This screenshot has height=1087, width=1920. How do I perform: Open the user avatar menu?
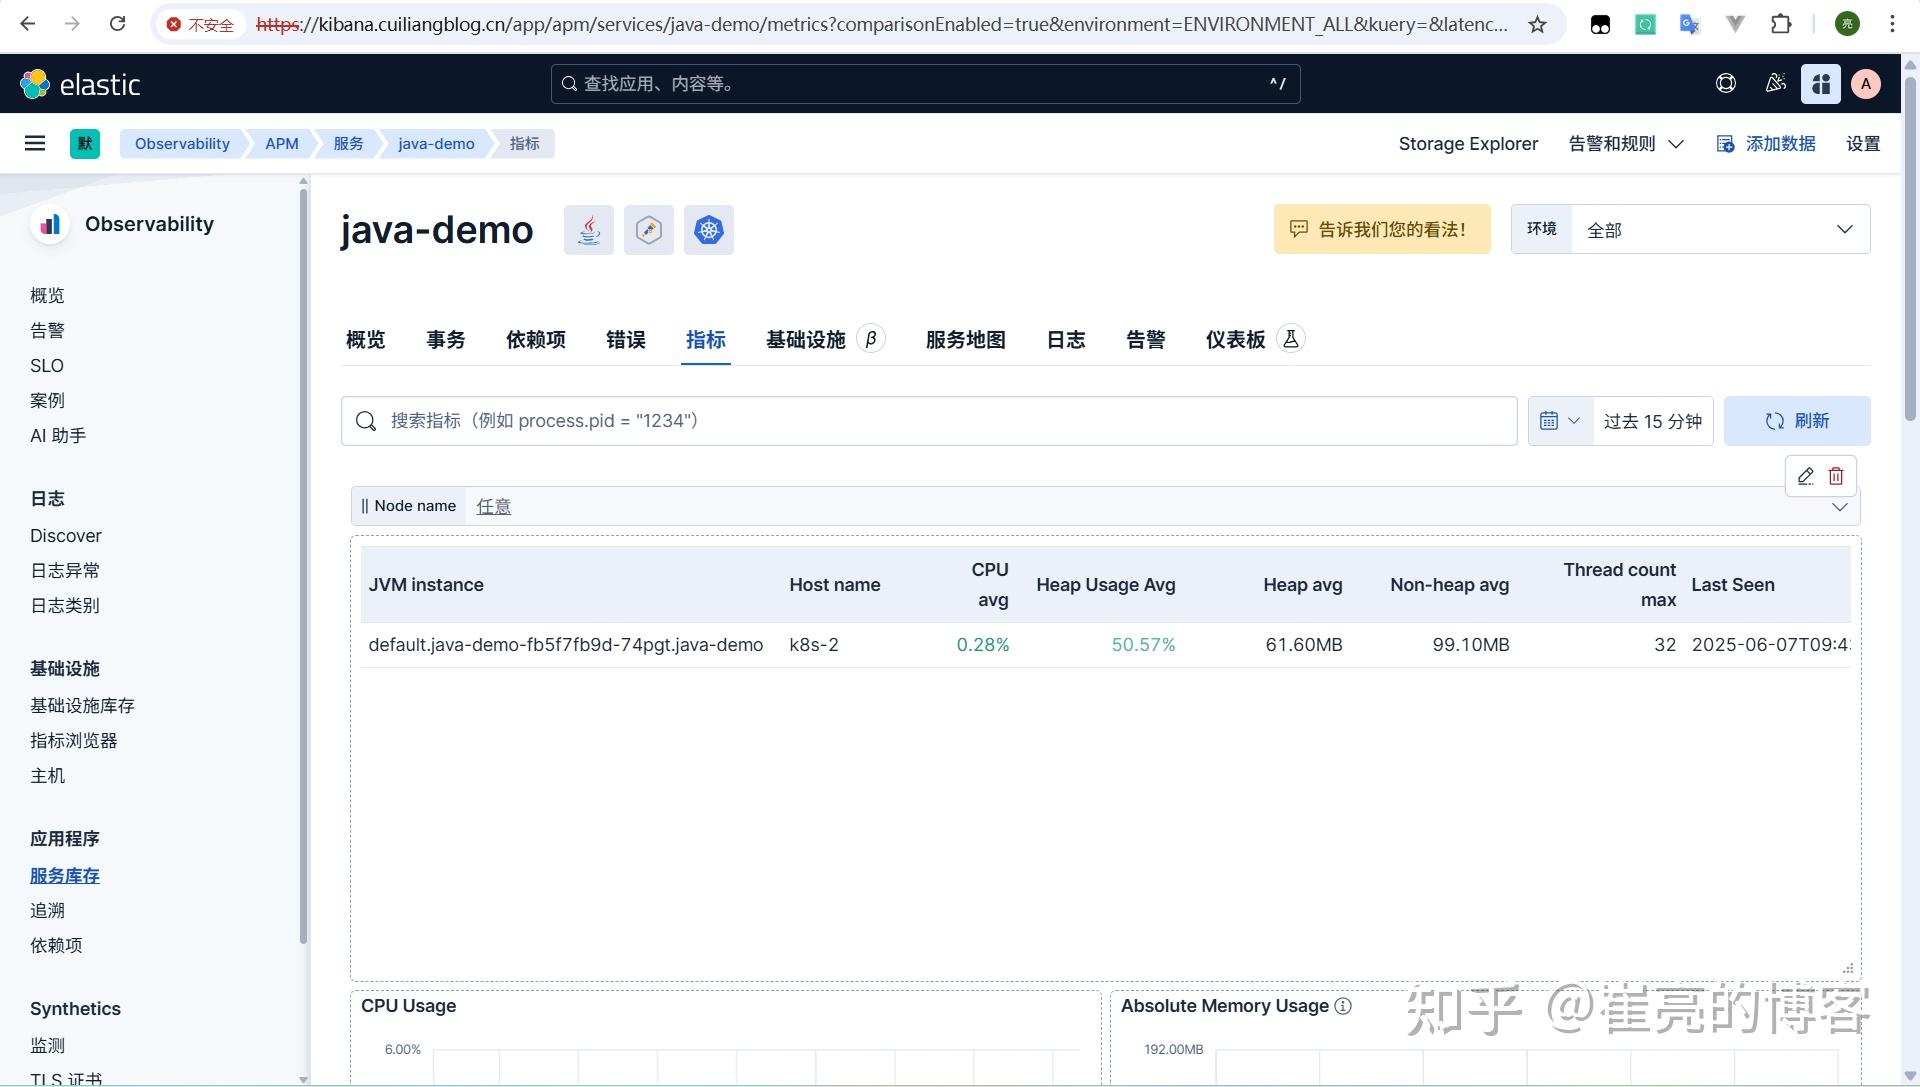coord(1866,83)
